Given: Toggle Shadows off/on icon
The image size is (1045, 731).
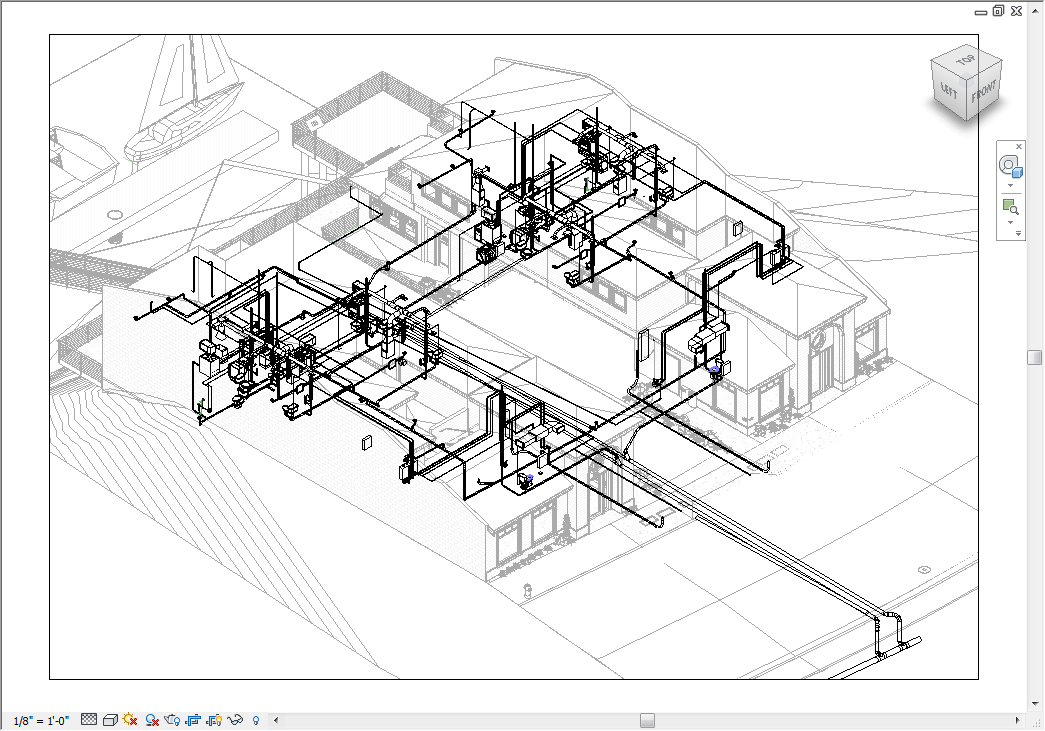Looking at the screenshot, I should pos(152,720).
